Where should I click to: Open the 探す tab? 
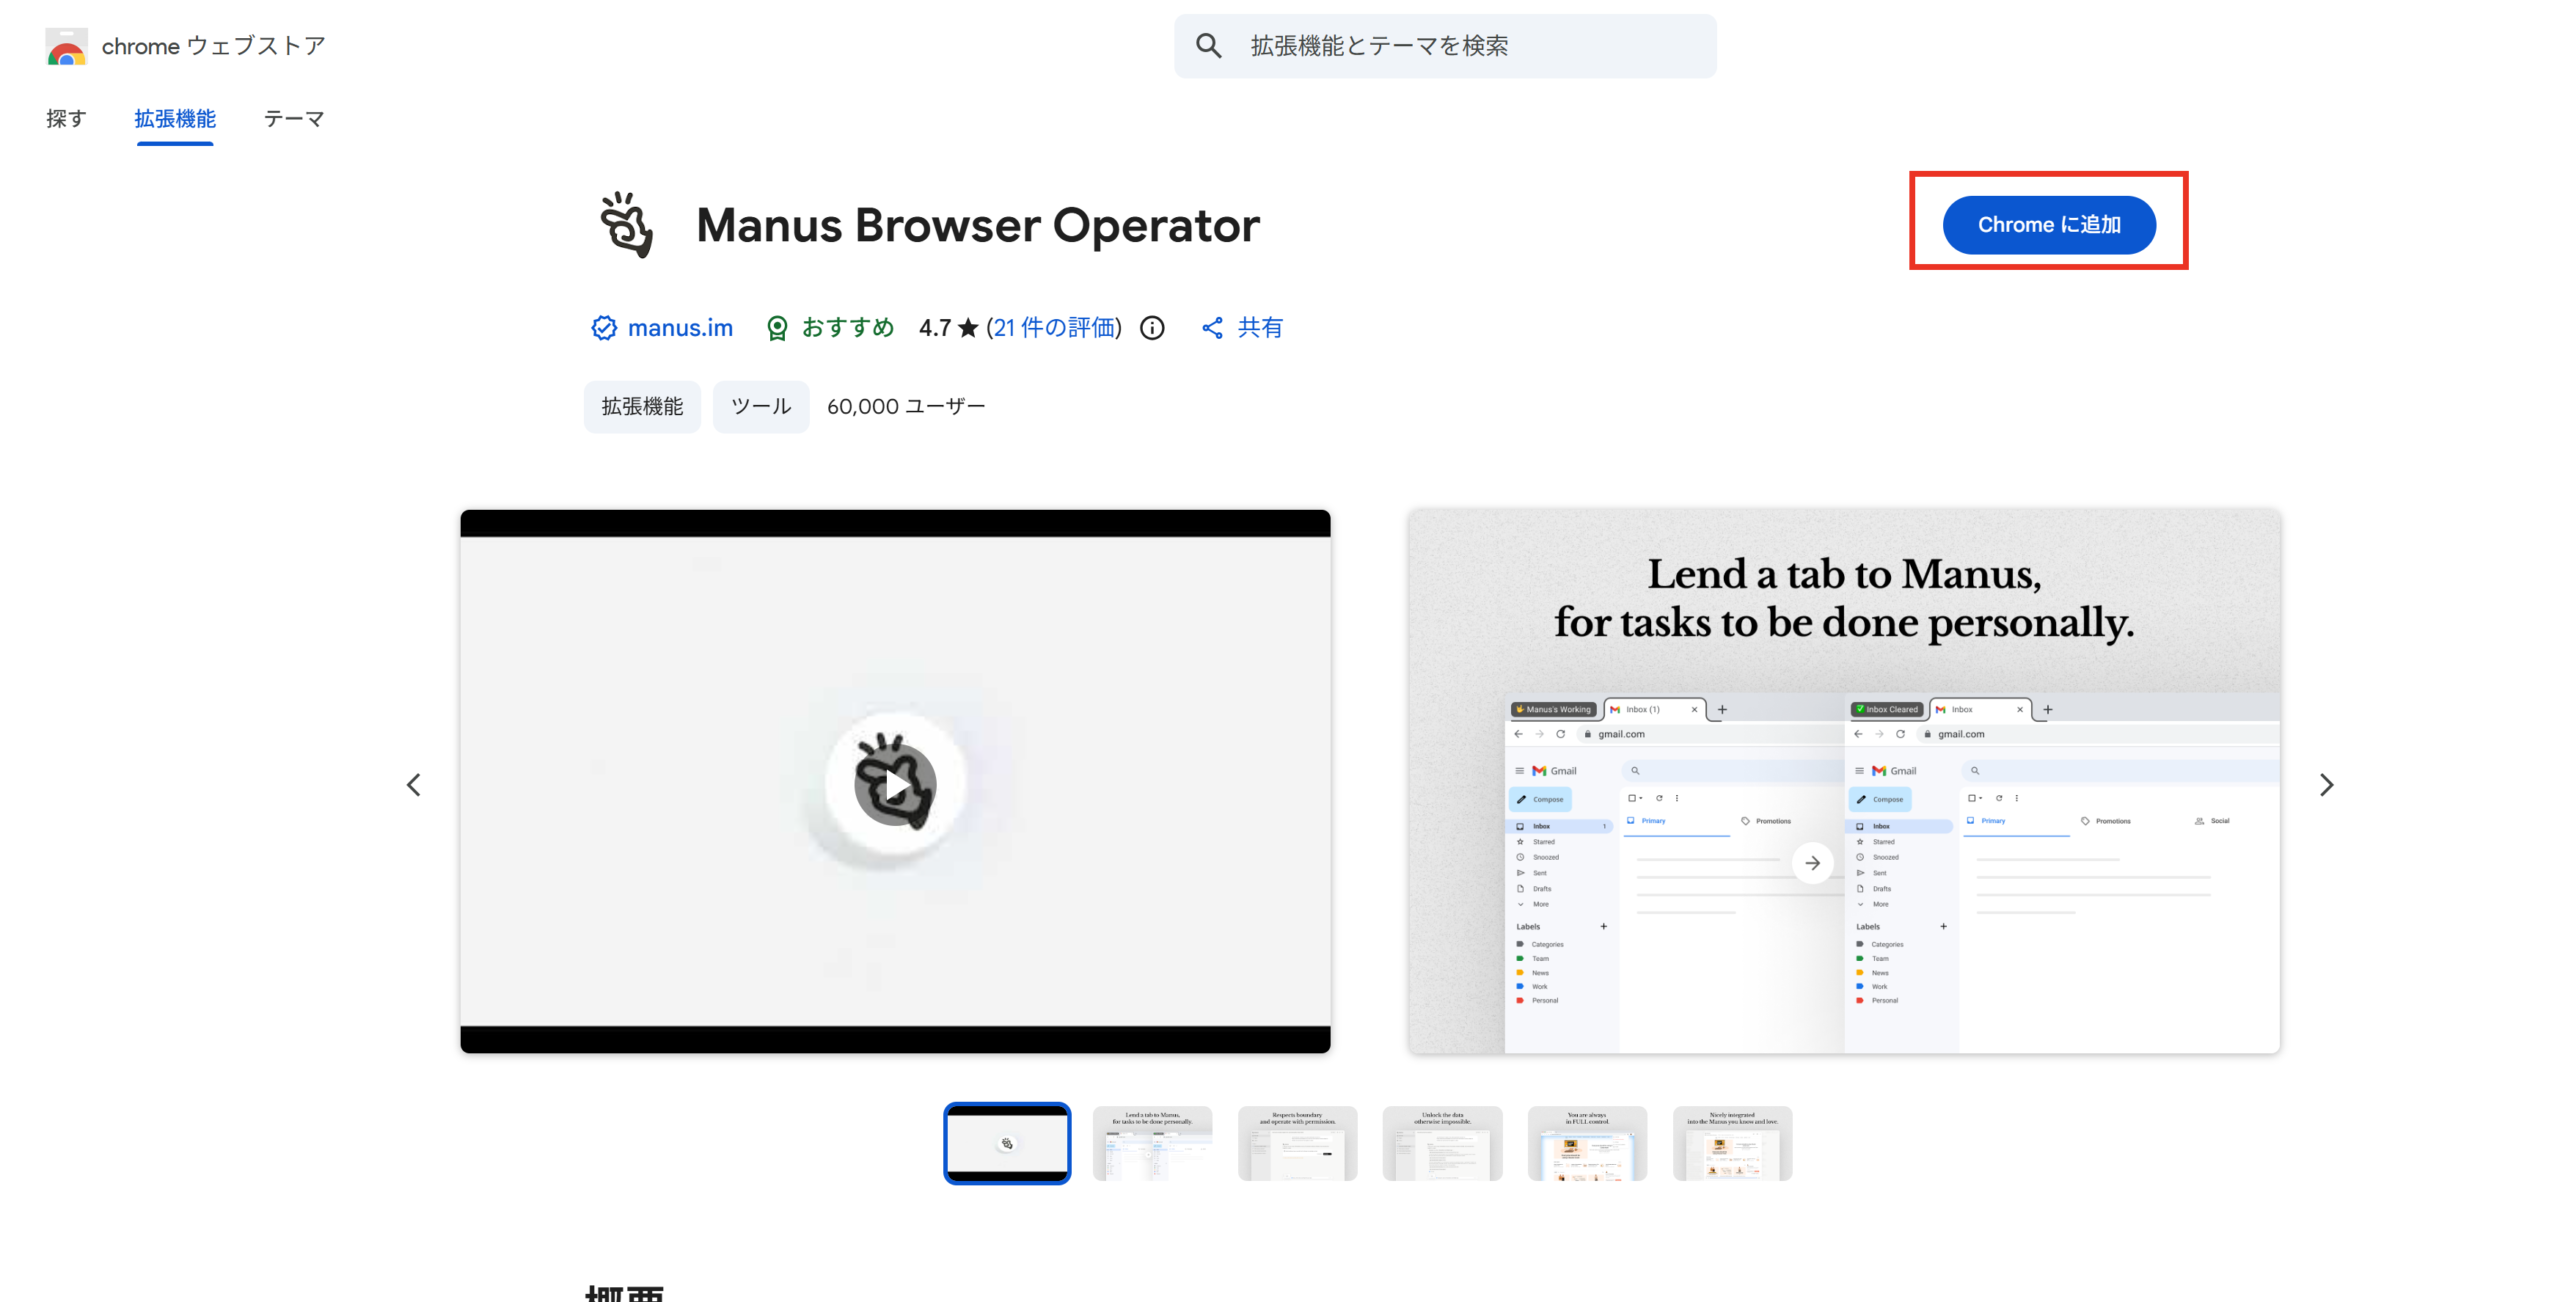tap(66, 119)
